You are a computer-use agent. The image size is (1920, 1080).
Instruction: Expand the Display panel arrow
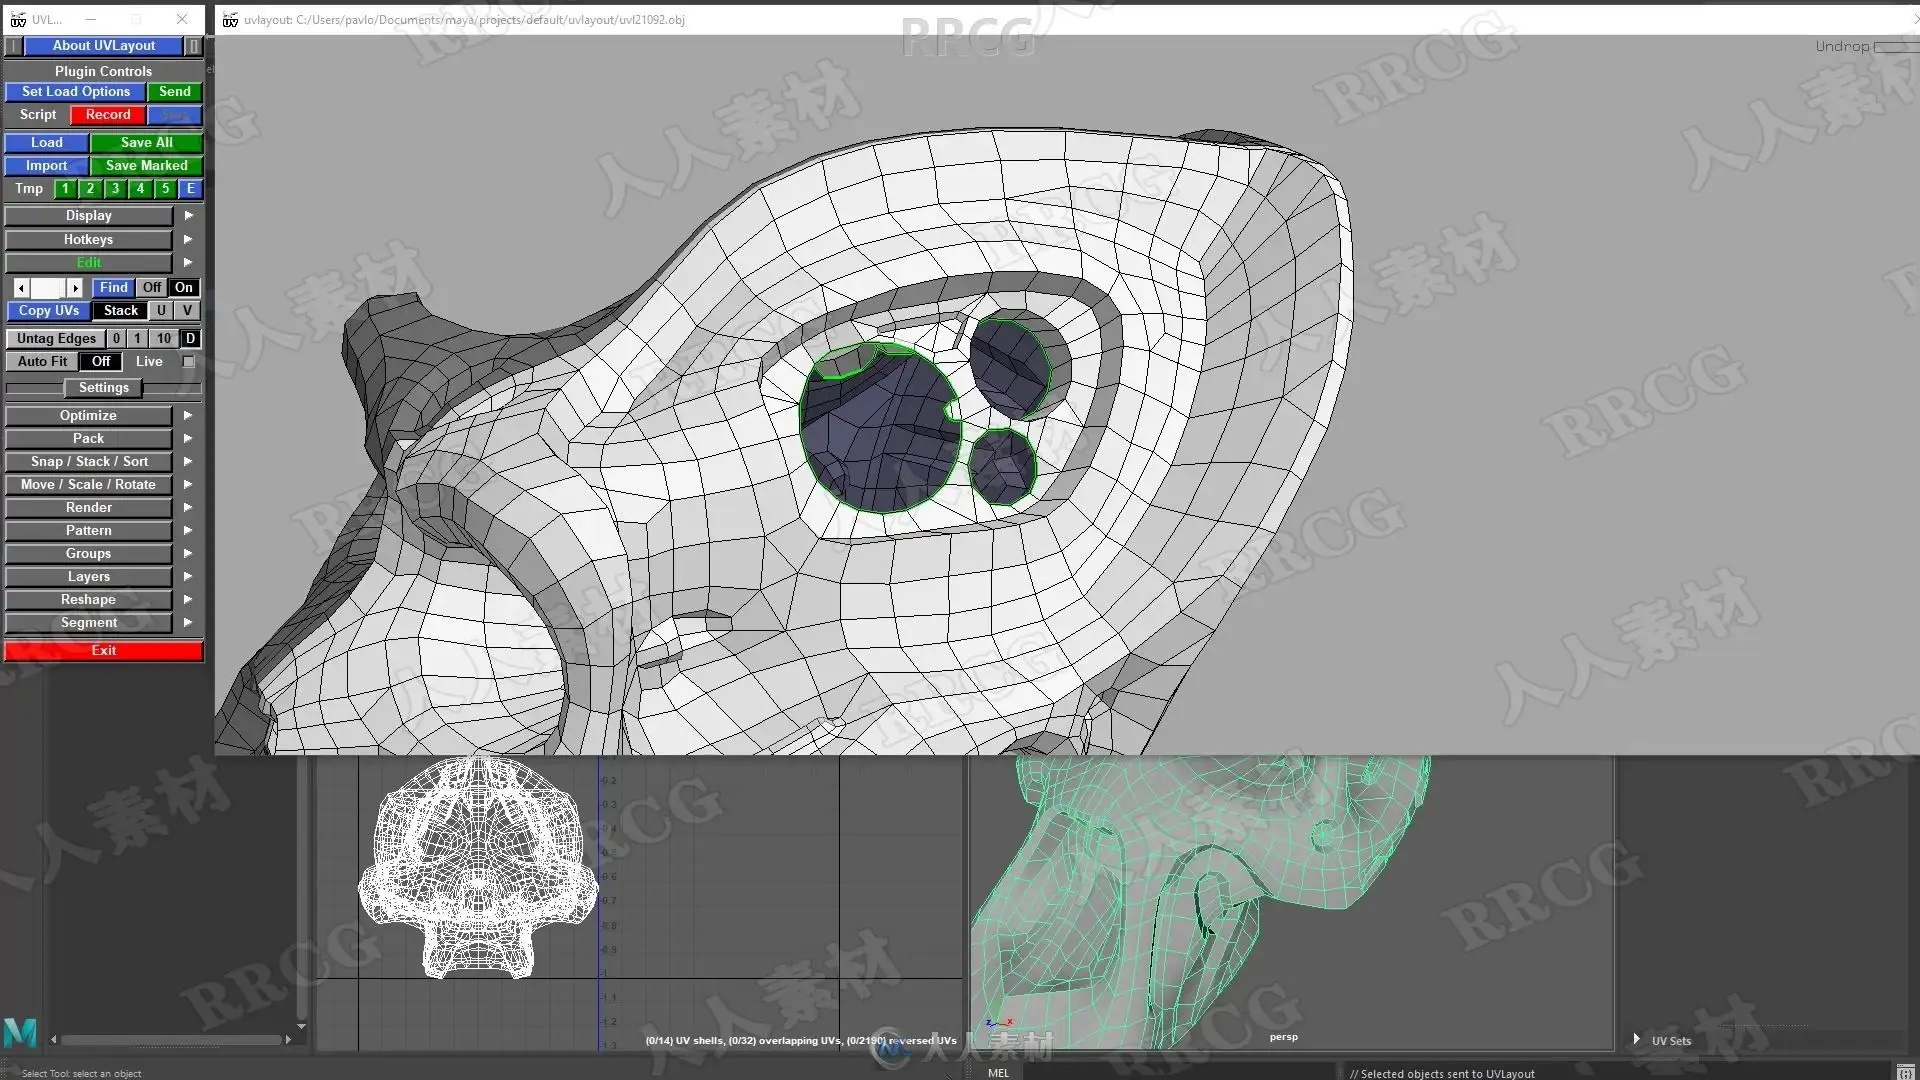click(x=188, y=216)
